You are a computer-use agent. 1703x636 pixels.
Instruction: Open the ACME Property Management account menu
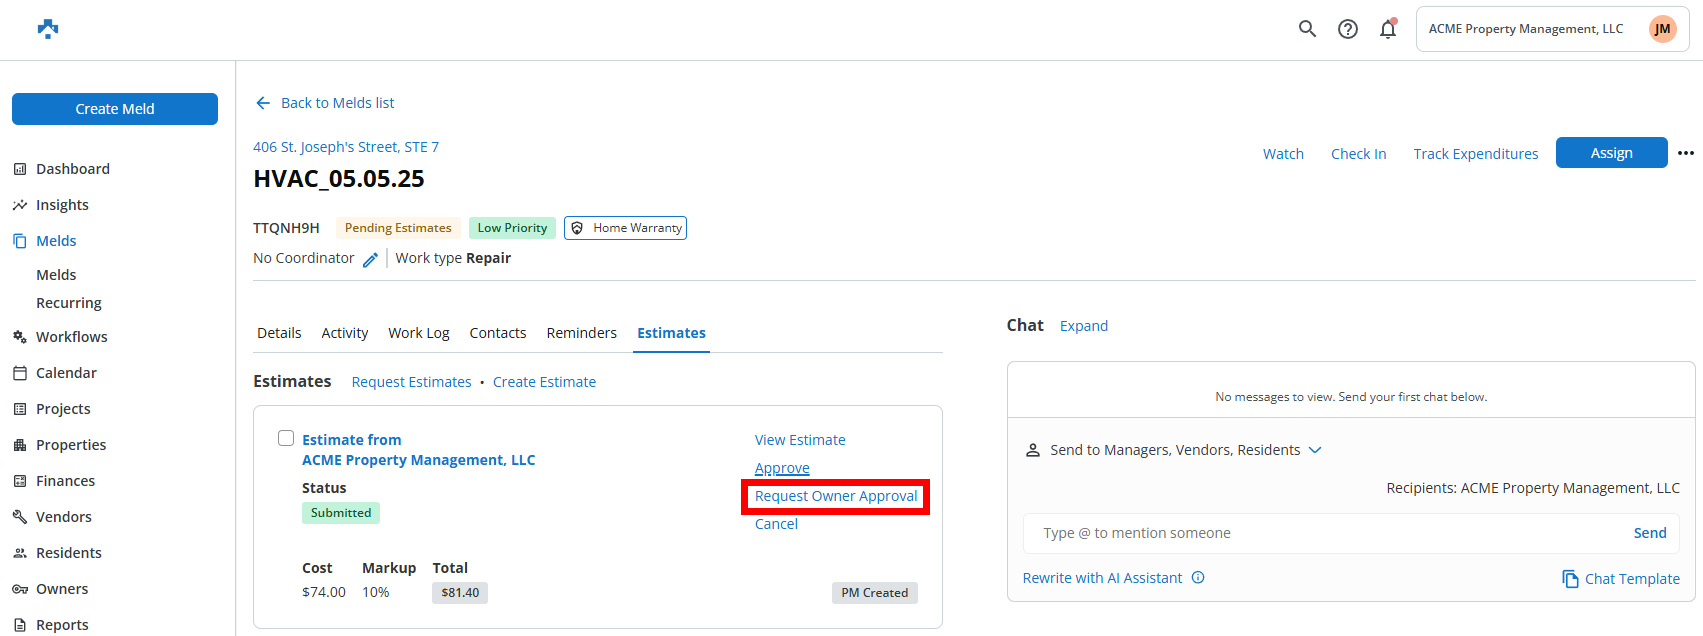[x=1525, y=29]
